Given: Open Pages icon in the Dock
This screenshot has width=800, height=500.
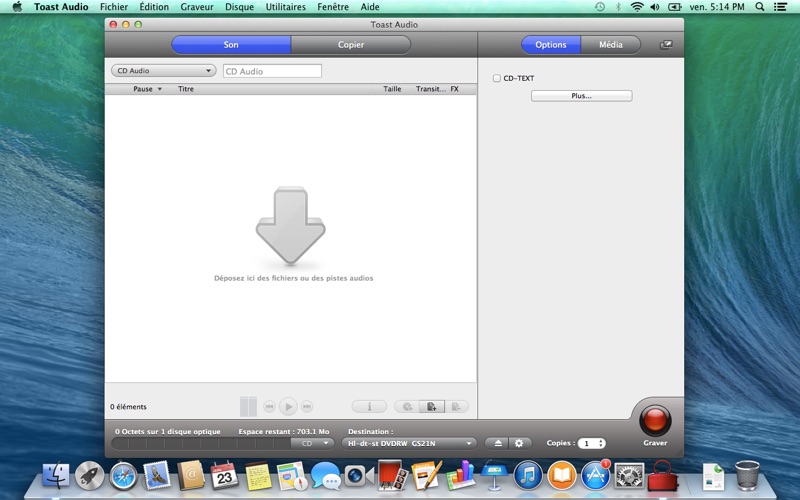Looking at the screenshot, I should pos(427,475).
